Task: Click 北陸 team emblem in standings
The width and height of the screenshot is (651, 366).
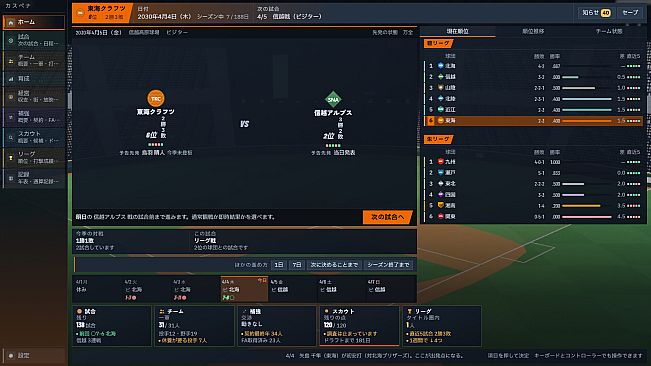Action: (x=441, y=99)
